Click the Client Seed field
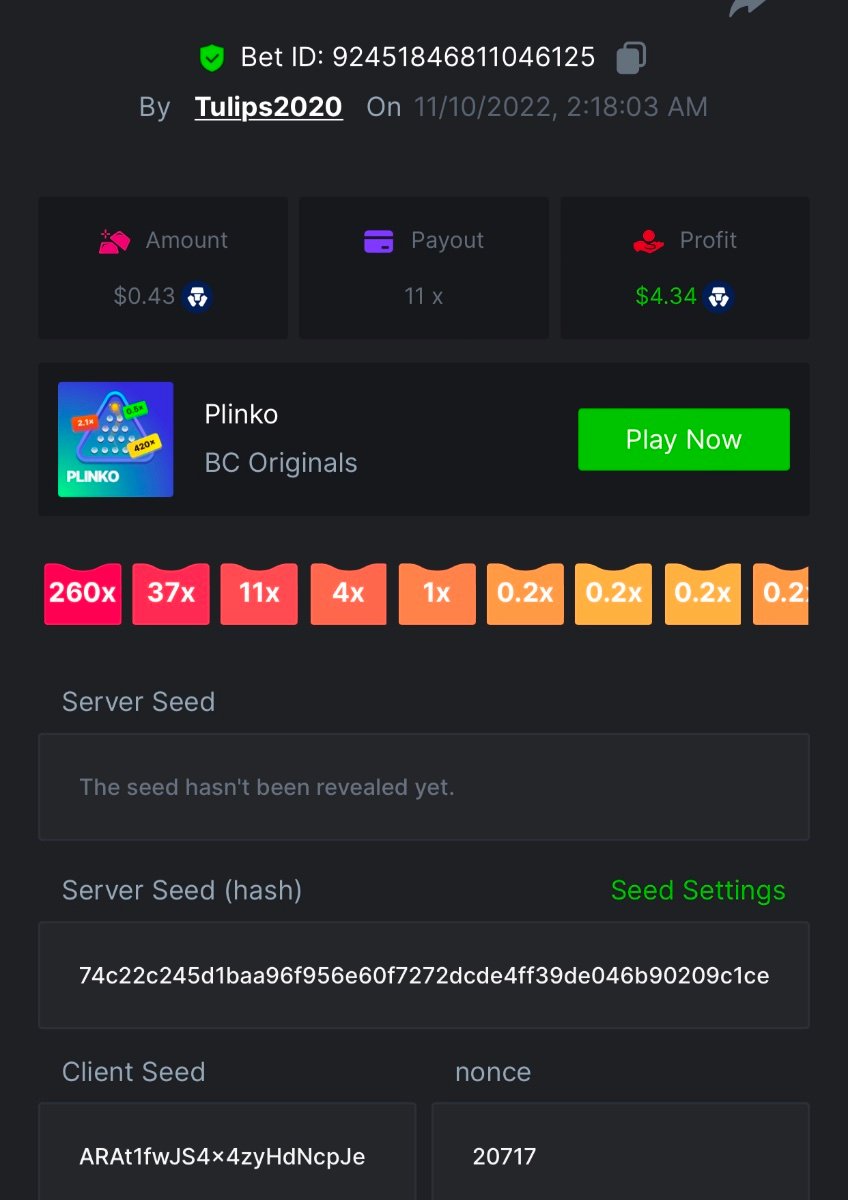The width and height of the screenshot is (848, 1200). pos(227,1157)
